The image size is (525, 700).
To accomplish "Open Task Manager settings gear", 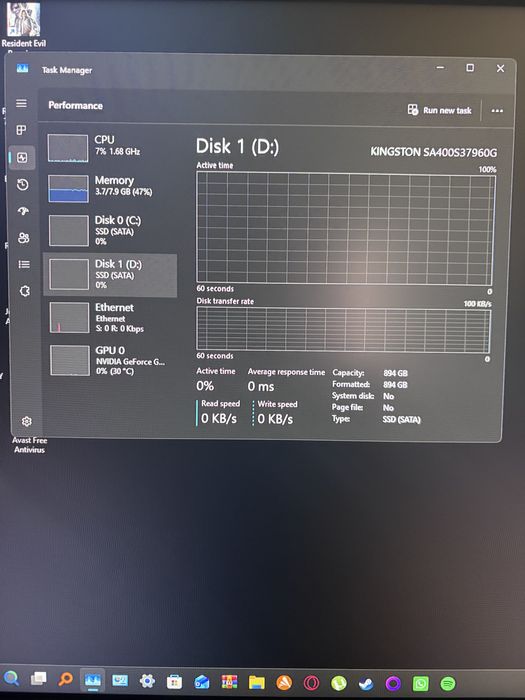I will tap(27, 421).
